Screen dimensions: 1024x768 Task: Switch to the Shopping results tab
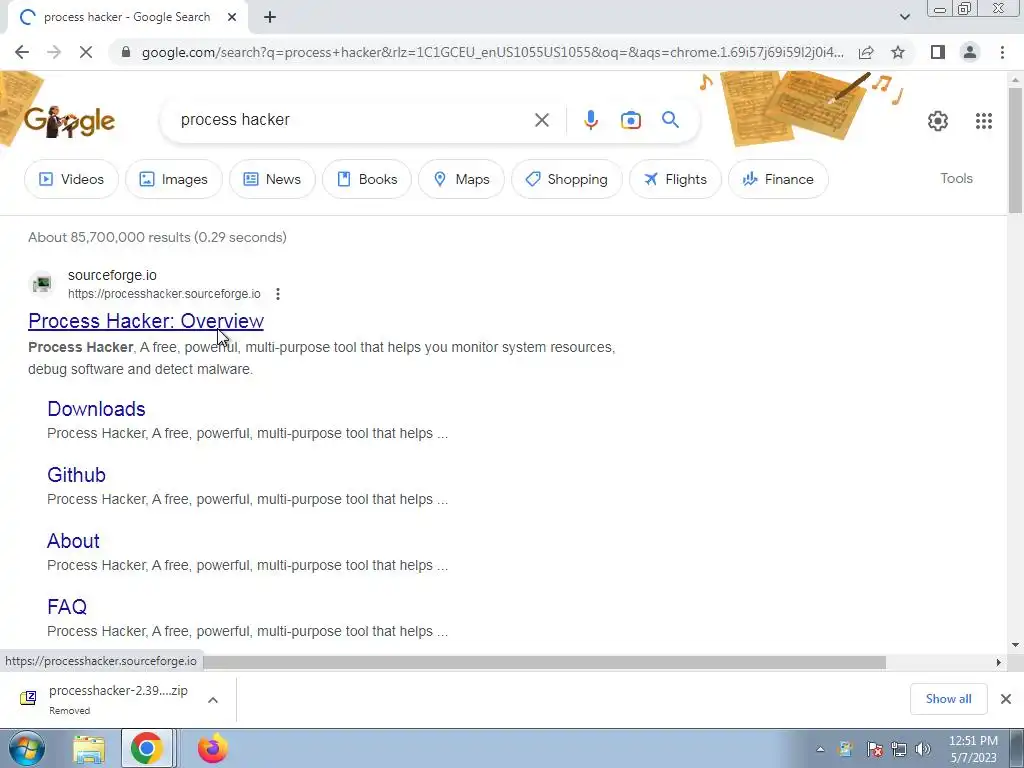567,179
